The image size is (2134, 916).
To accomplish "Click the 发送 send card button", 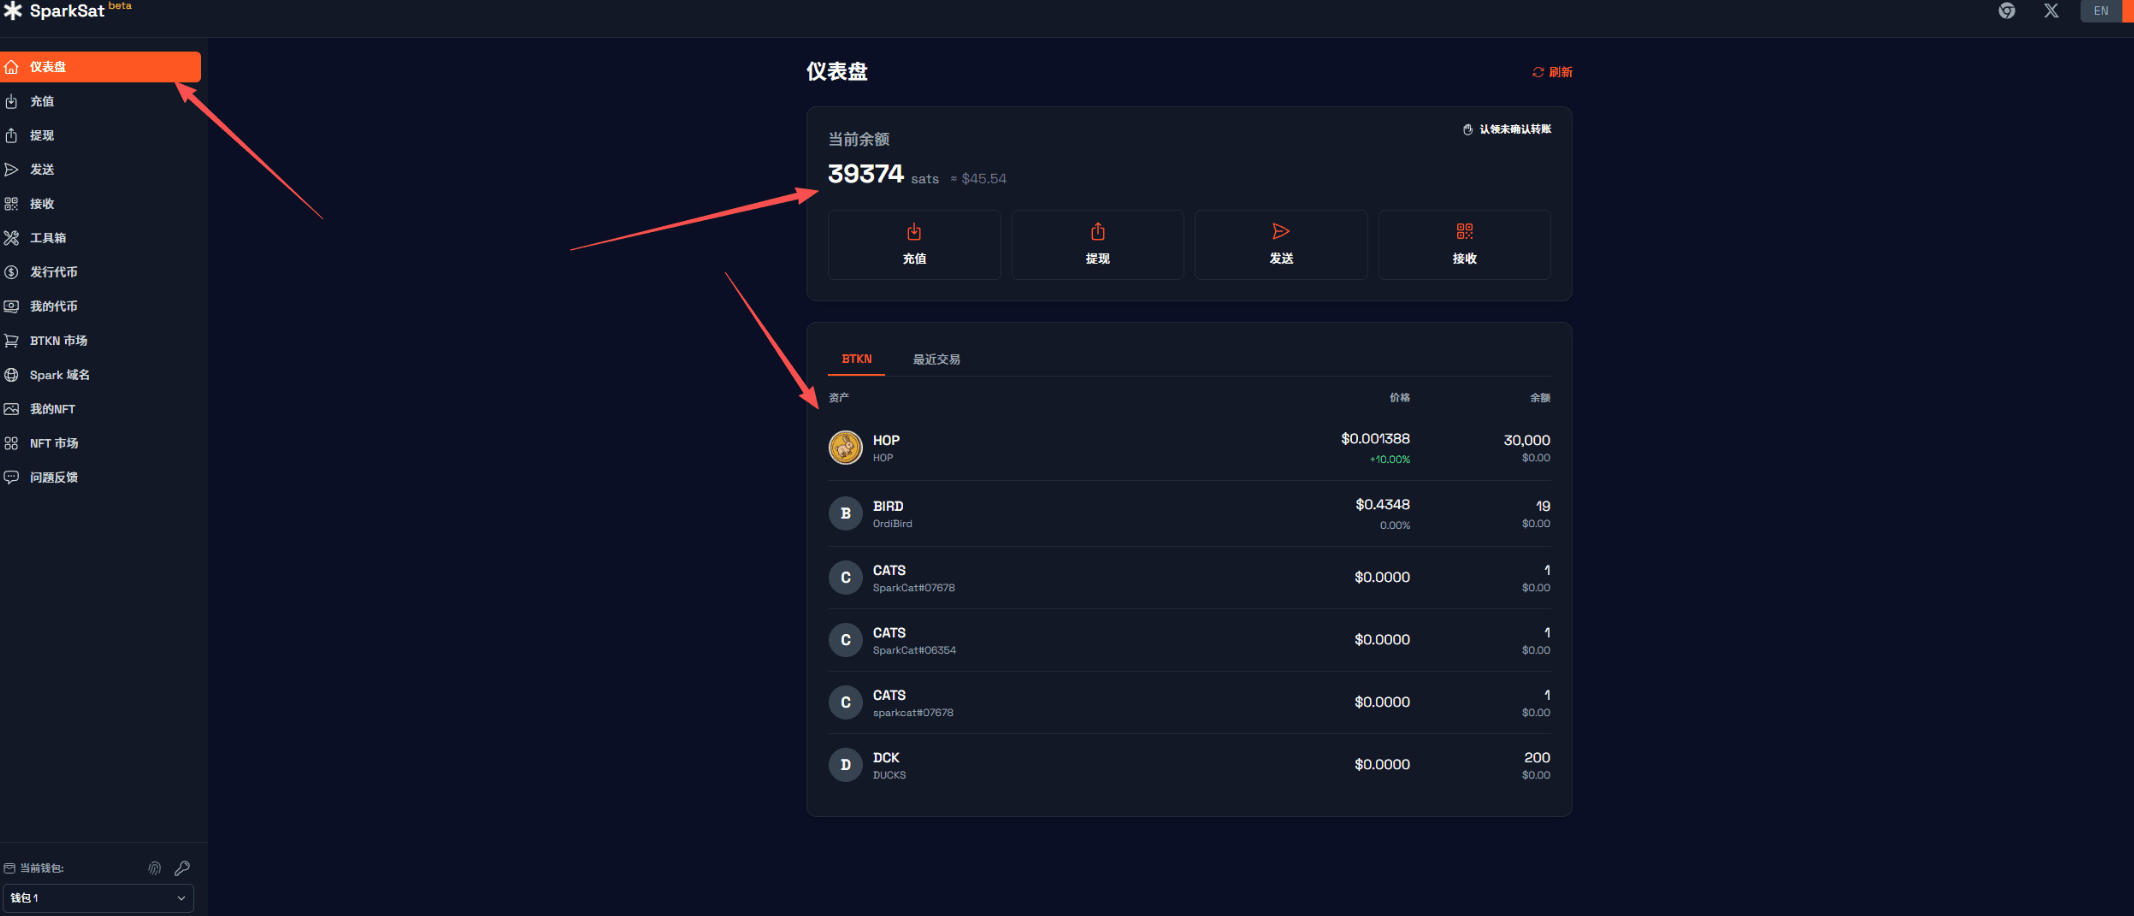I will tap(1281, 245).
